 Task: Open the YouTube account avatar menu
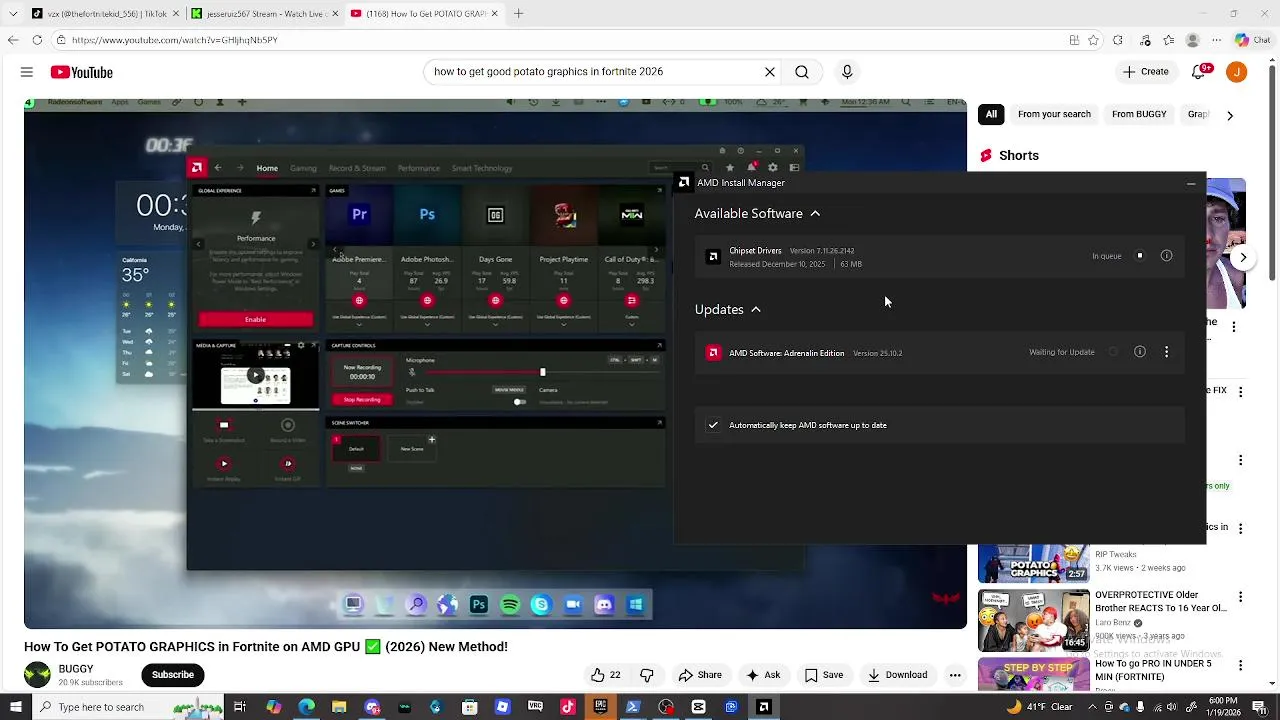[x=1237, y=72]
